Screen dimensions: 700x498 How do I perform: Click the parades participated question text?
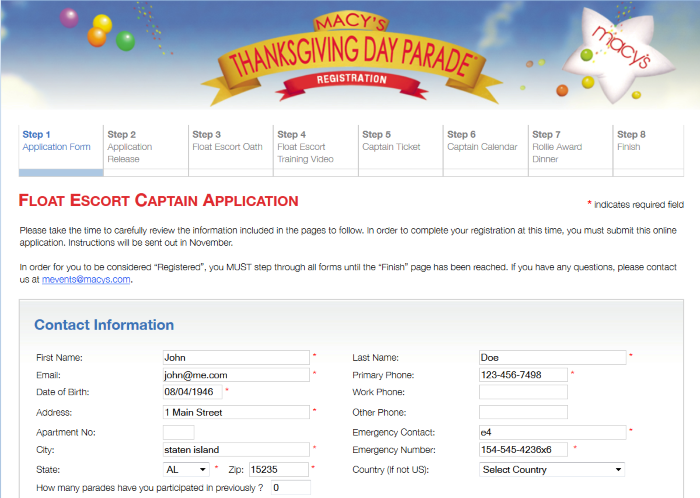(150, 488)
